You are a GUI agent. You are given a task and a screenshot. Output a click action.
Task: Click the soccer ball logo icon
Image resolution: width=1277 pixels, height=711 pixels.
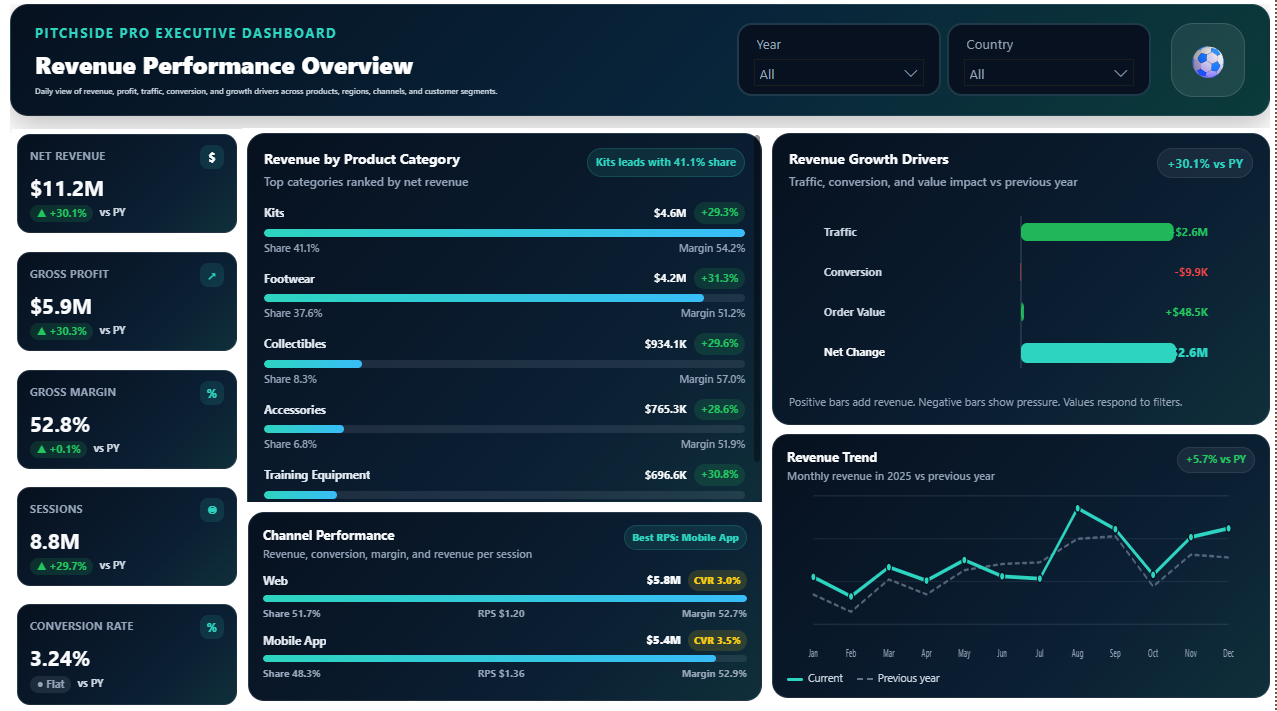point(1208,62)
